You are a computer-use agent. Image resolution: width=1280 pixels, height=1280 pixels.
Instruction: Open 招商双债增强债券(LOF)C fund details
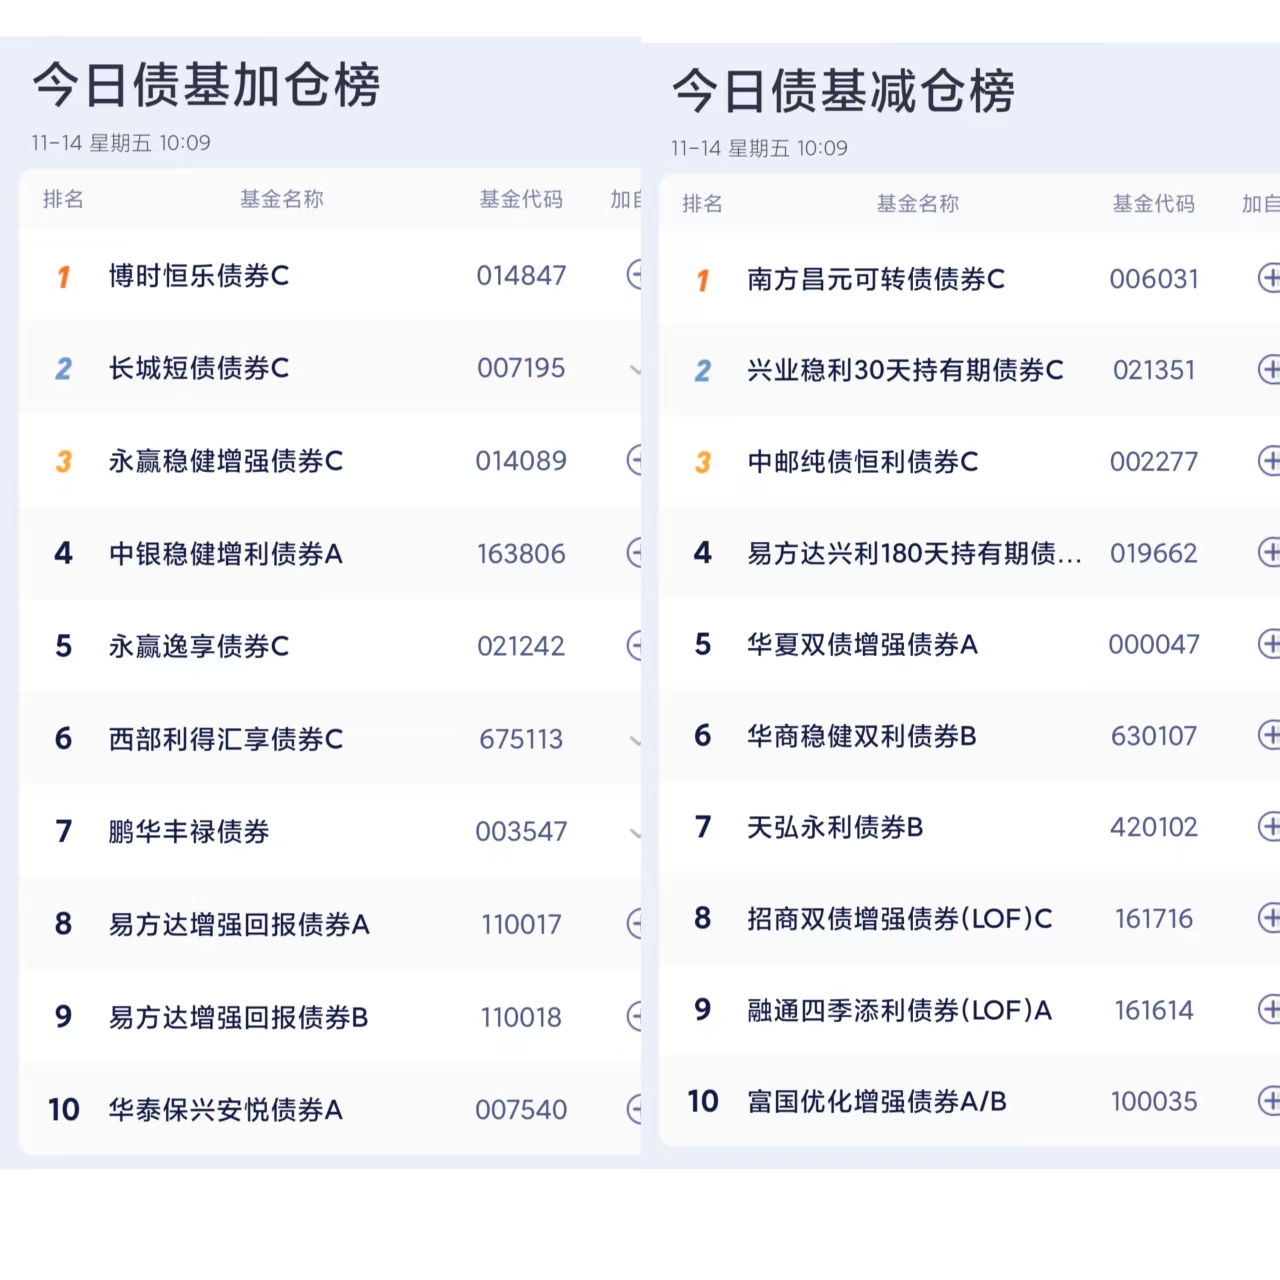[x=899, y=918]
